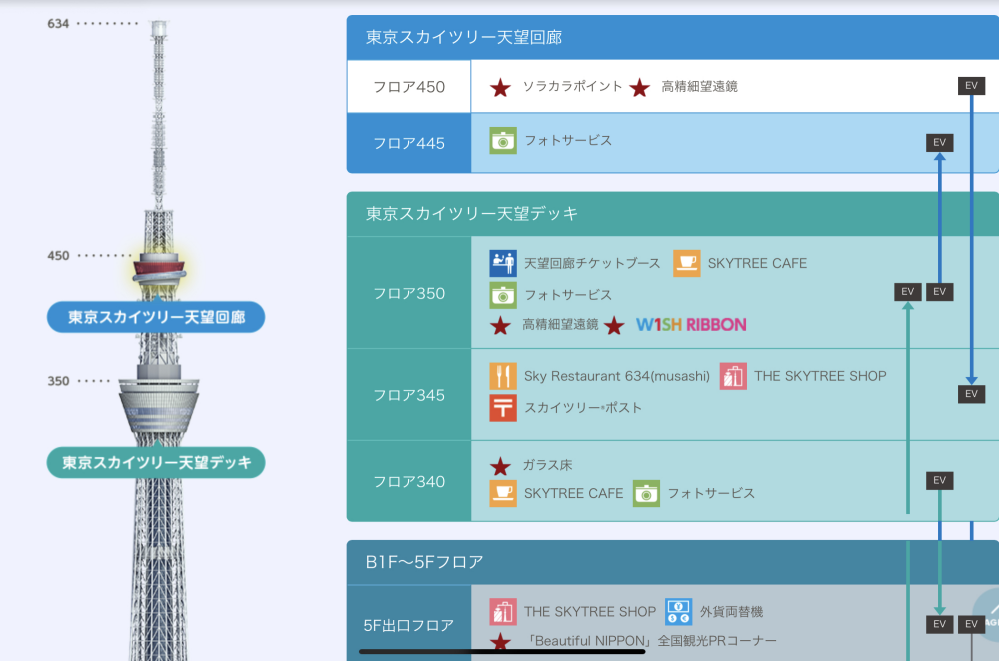The width and height of the screenshot is (999, 661).
Task: Open the Sky Restaurant 634(musashi) link
Action: coord(617,376)
